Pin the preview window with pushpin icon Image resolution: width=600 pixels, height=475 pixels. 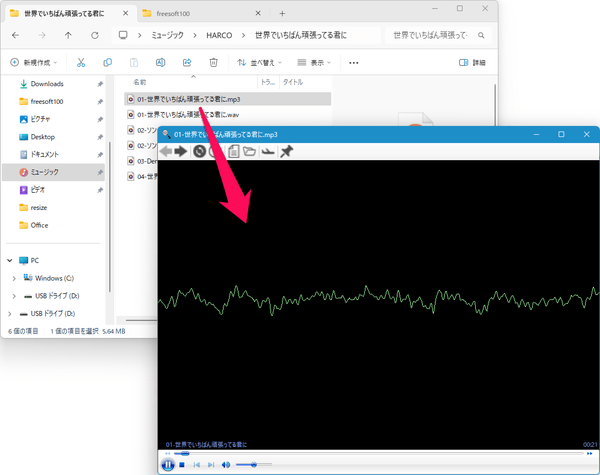pyautogui.click(x=286, y=152)
